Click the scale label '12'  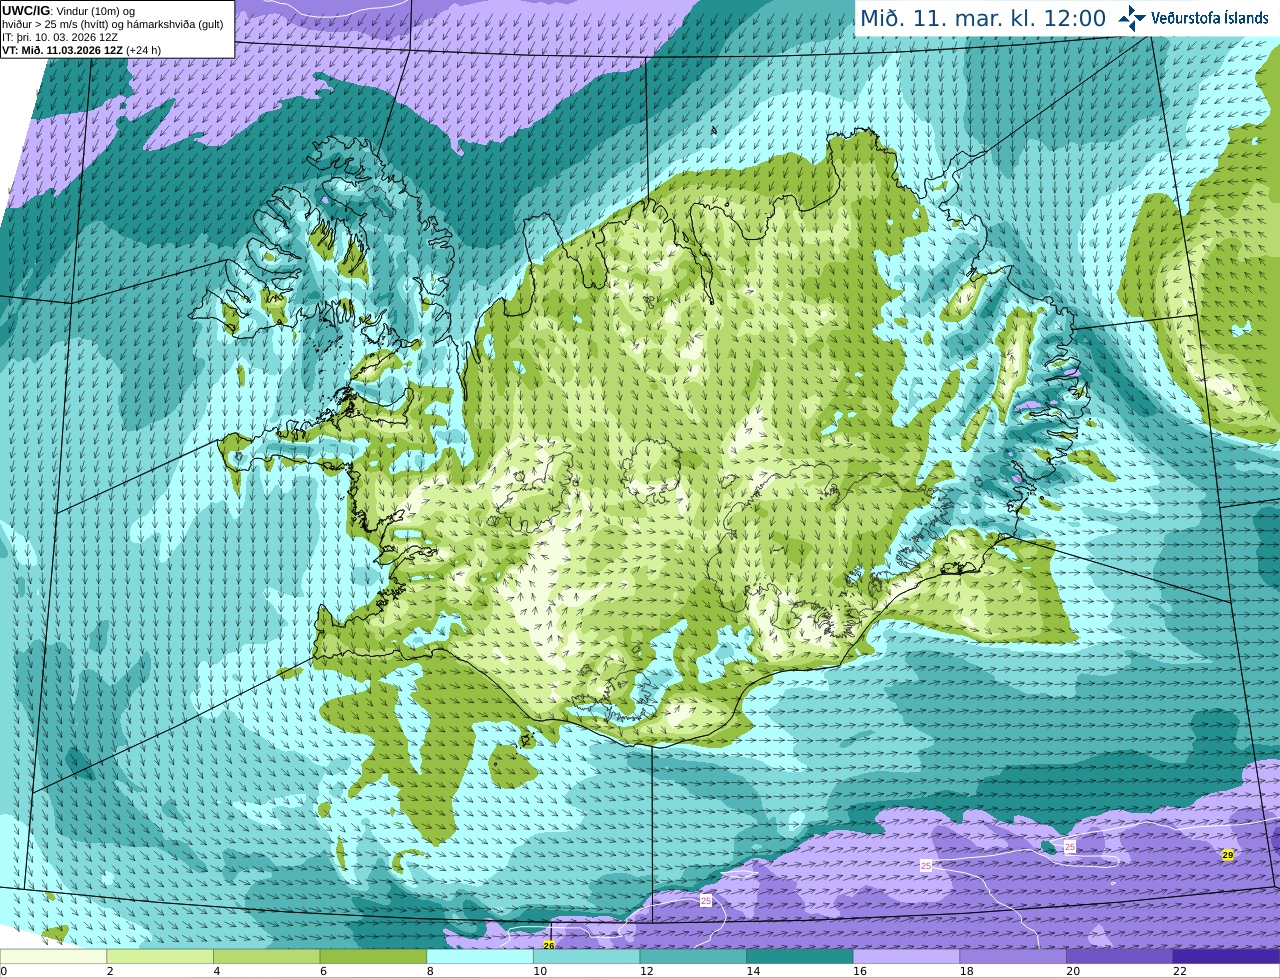point(646,971)
